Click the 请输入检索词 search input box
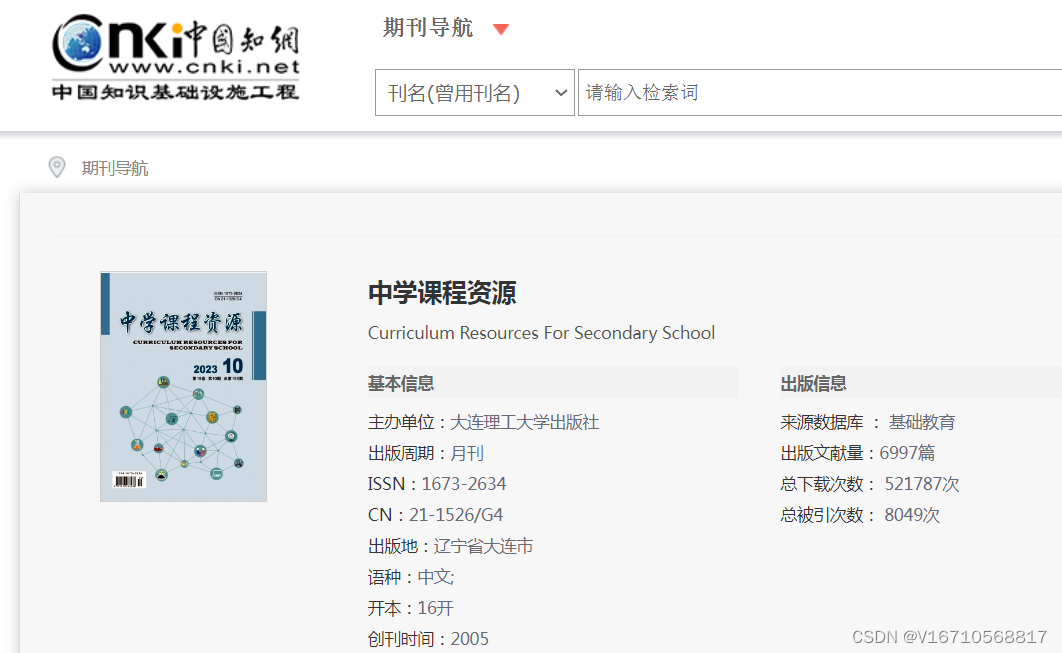The height and width of the screenshot is (653, 1062). point(820,92)
